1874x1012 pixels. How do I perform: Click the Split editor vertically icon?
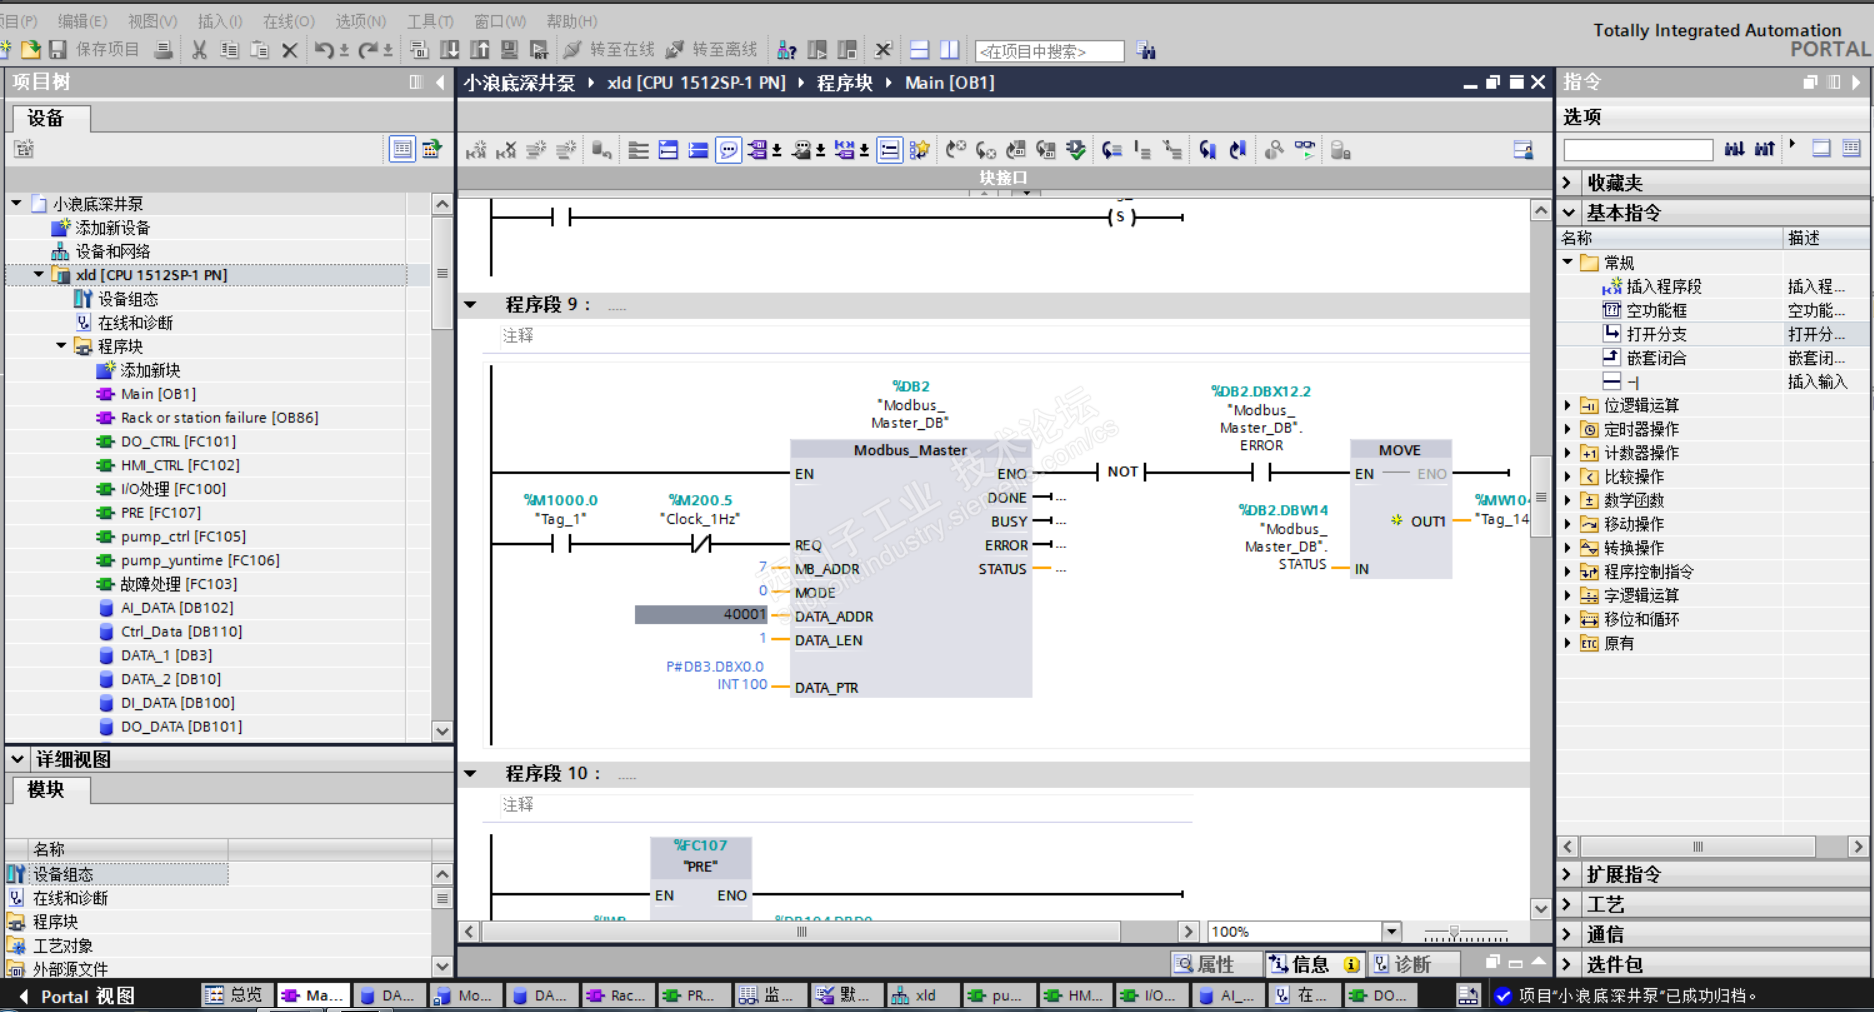pyautogui.click(x=949, y=50)
